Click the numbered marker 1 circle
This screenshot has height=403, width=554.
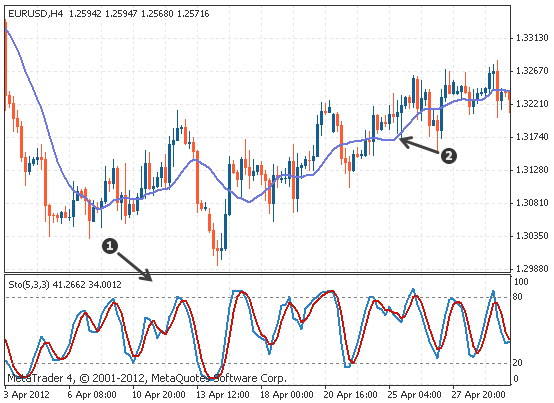(110, 246)
